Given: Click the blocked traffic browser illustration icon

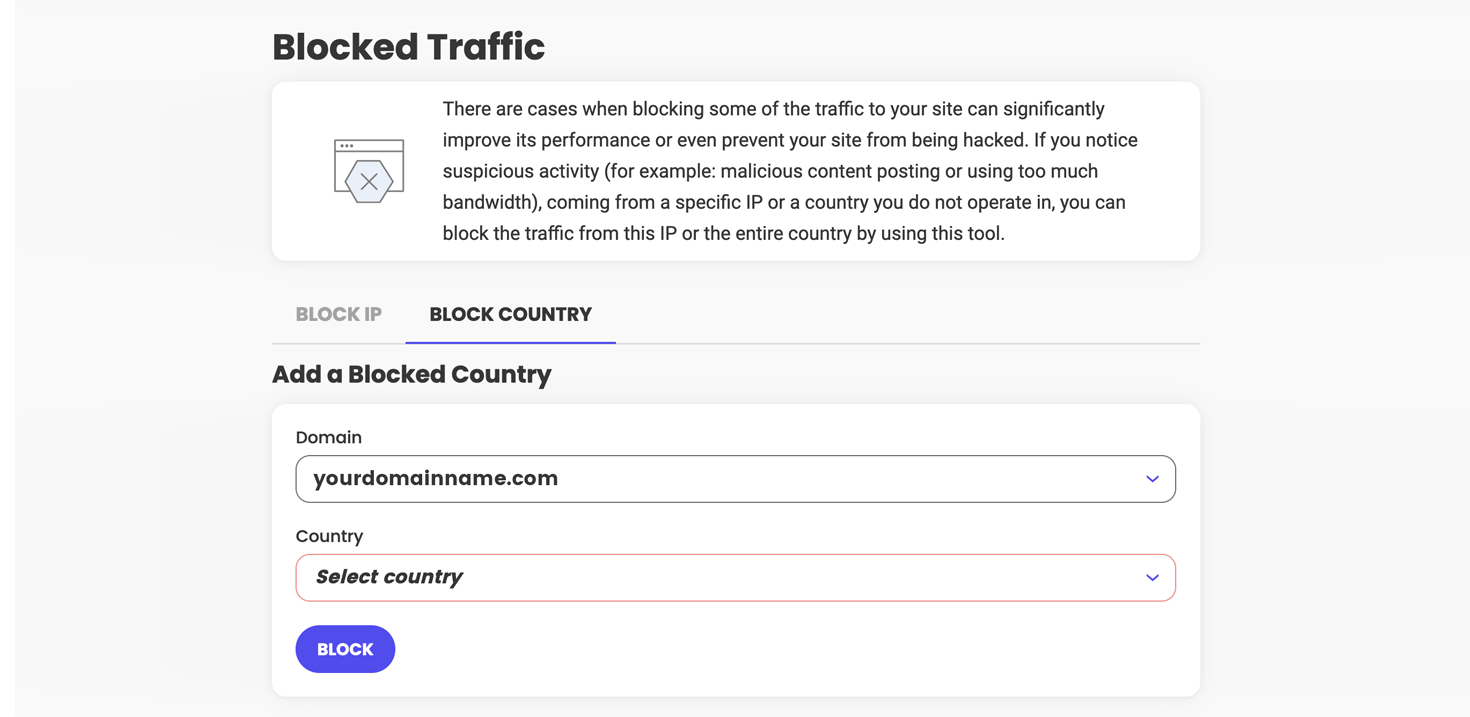Looking at the screenshot, I should 368,168.
